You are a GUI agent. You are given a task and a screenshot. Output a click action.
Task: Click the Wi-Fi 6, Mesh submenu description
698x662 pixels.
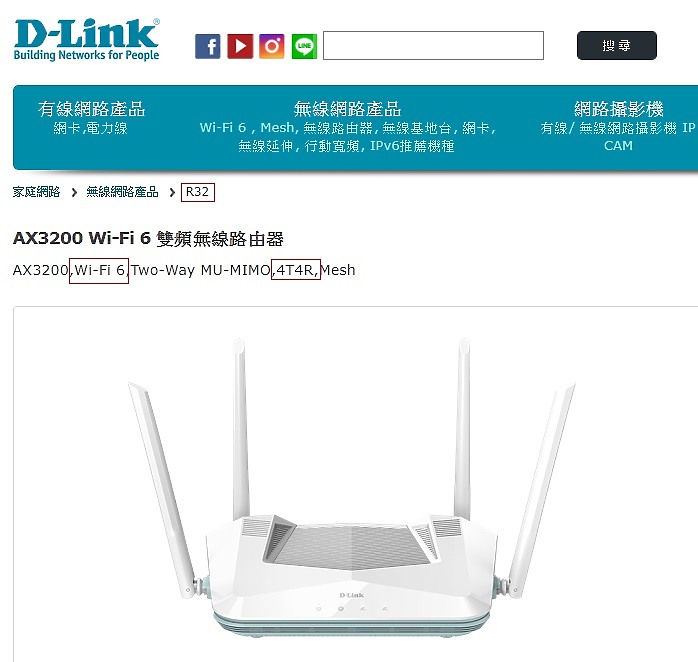pyautogui.click(x=347, y=137)
